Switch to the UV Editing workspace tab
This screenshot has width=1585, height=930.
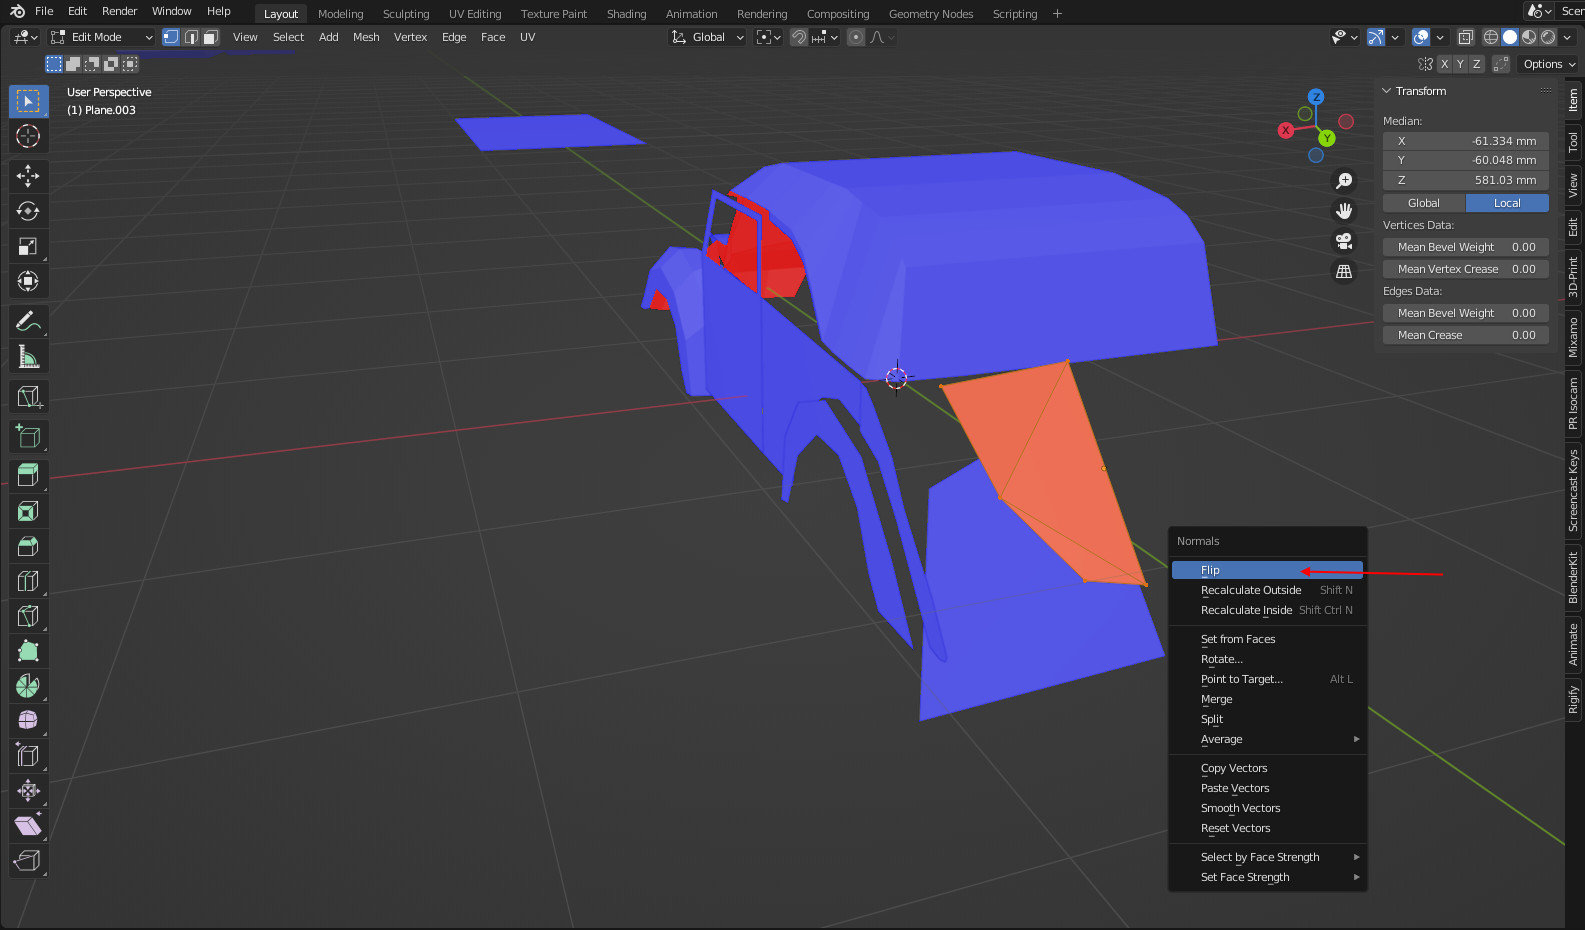point(475,14)
